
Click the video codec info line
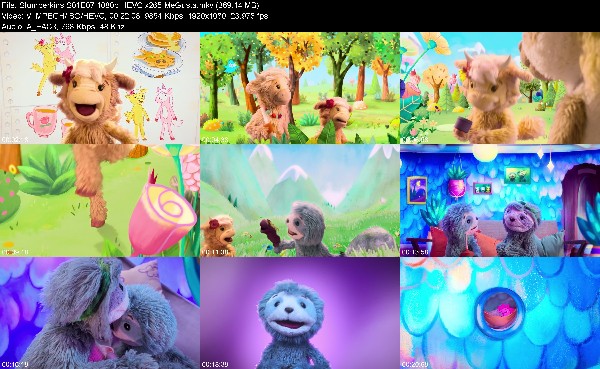pos(135,16)
